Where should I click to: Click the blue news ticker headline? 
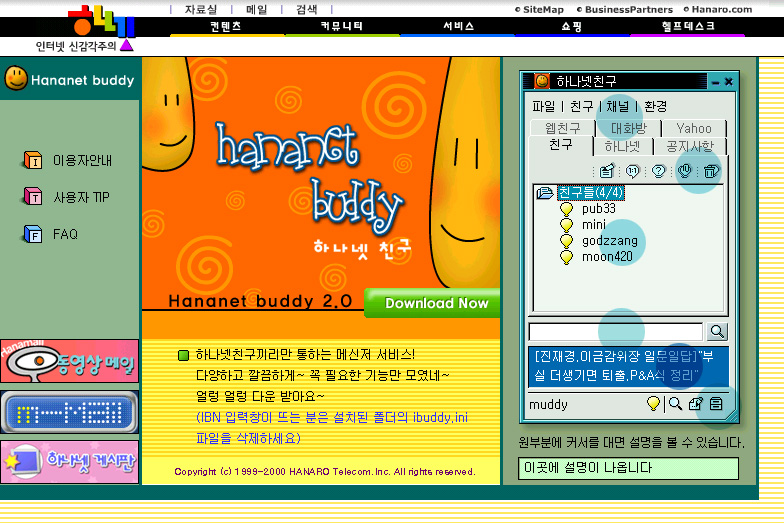coord(628,366)
